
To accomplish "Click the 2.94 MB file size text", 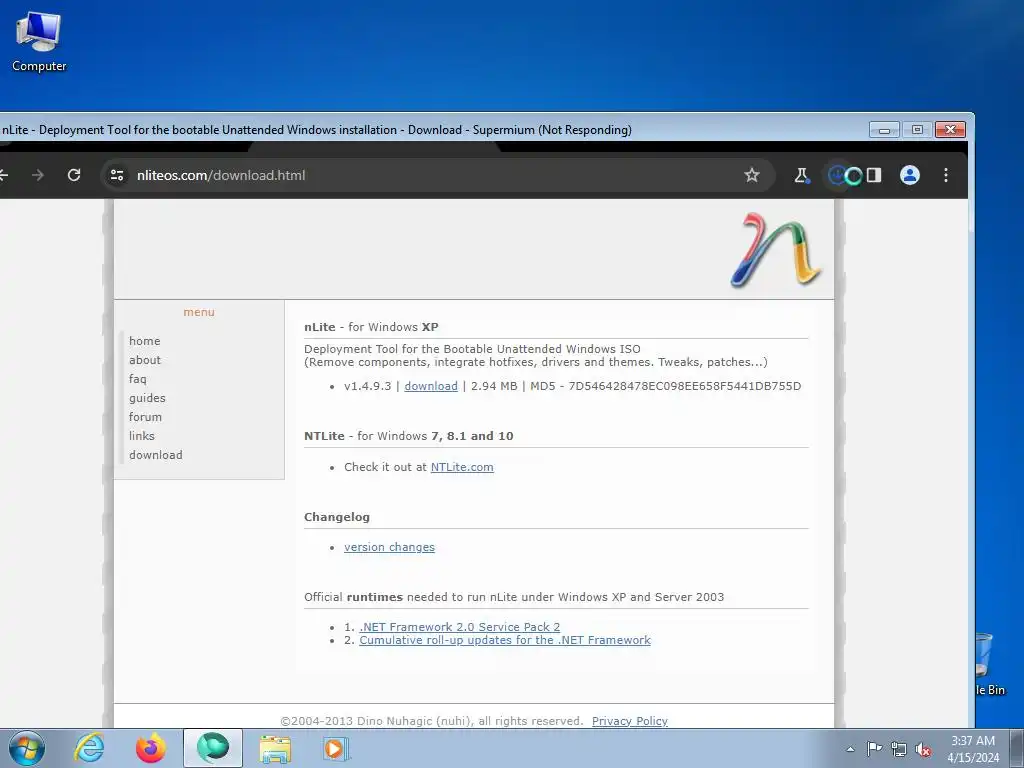I will tap(494, 386).
